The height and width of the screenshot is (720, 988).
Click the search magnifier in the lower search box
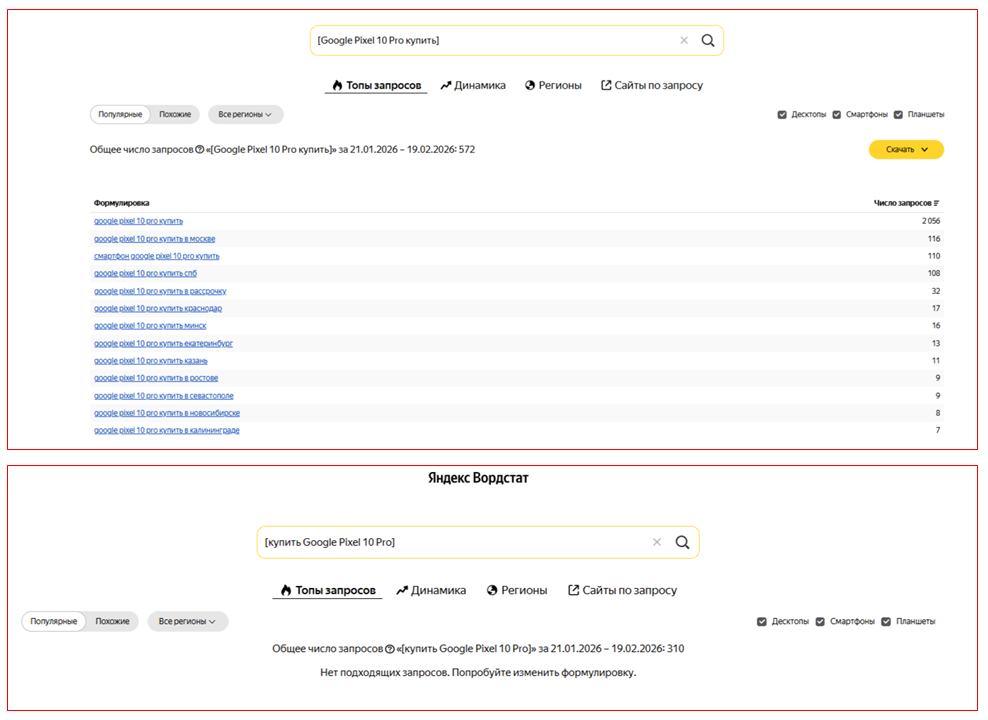click(x=682, y=542)
